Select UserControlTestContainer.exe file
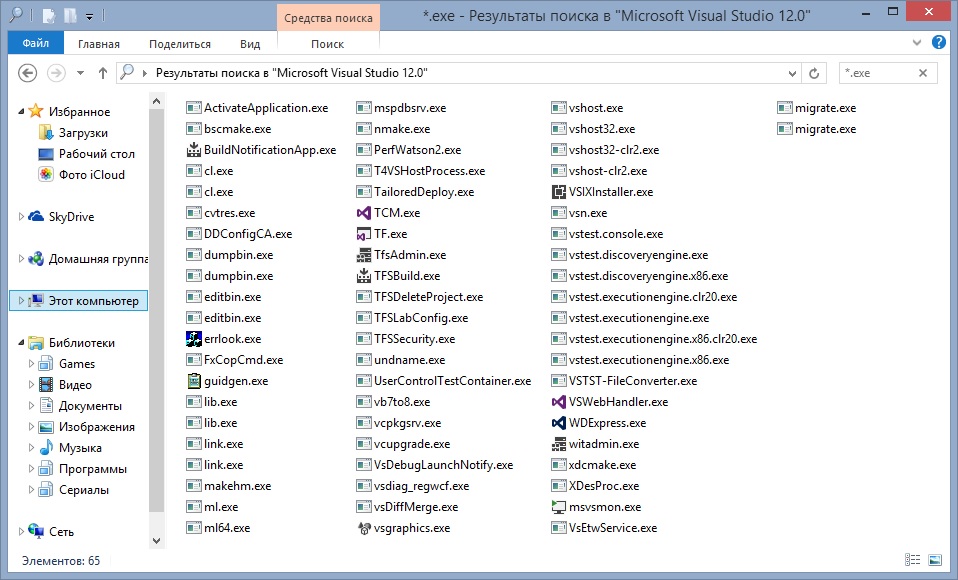The image size is (958, 580). (x=444, y=381)
